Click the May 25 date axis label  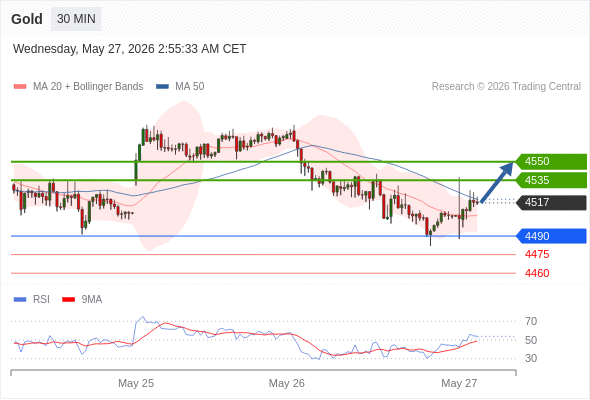(x=136, y=383)
